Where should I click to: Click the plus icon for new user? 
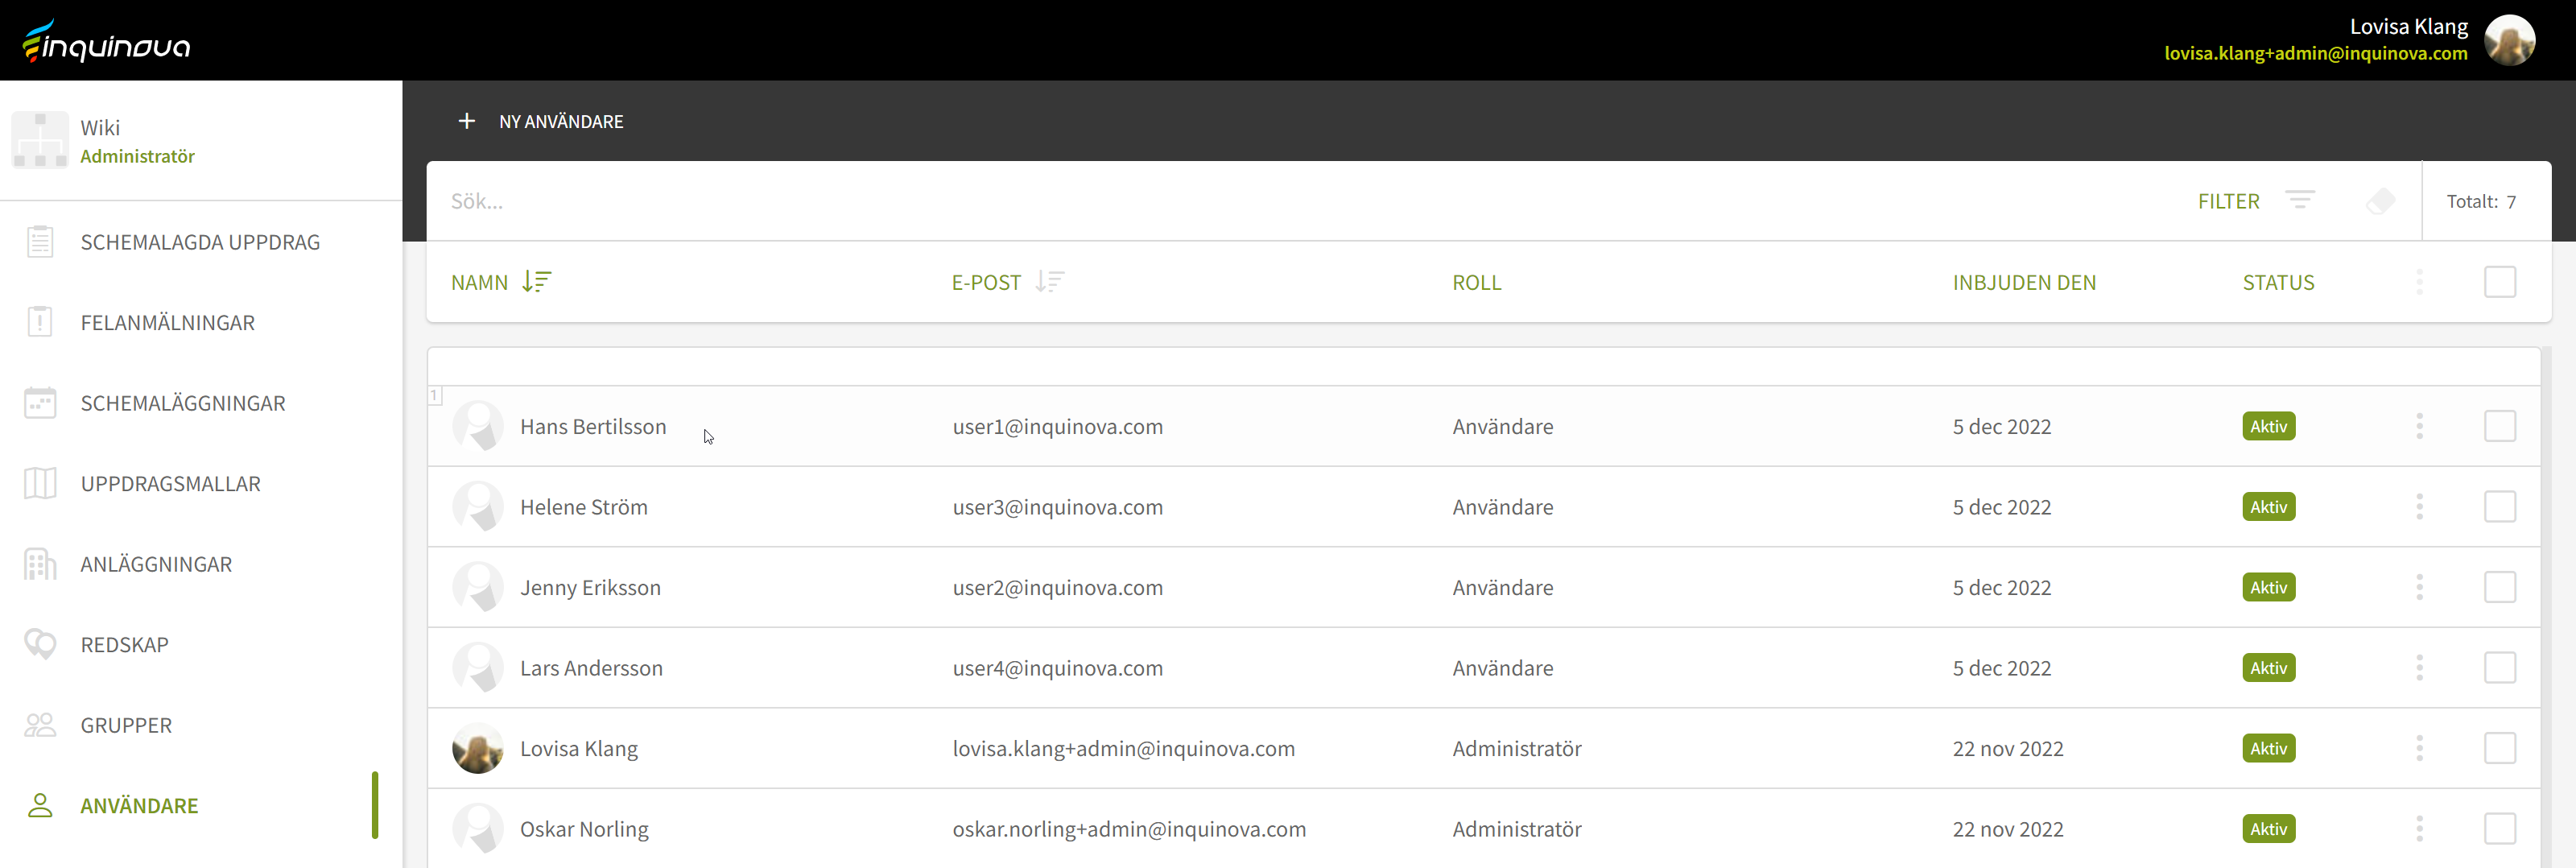pyautogui.click(x=466, y=121)
